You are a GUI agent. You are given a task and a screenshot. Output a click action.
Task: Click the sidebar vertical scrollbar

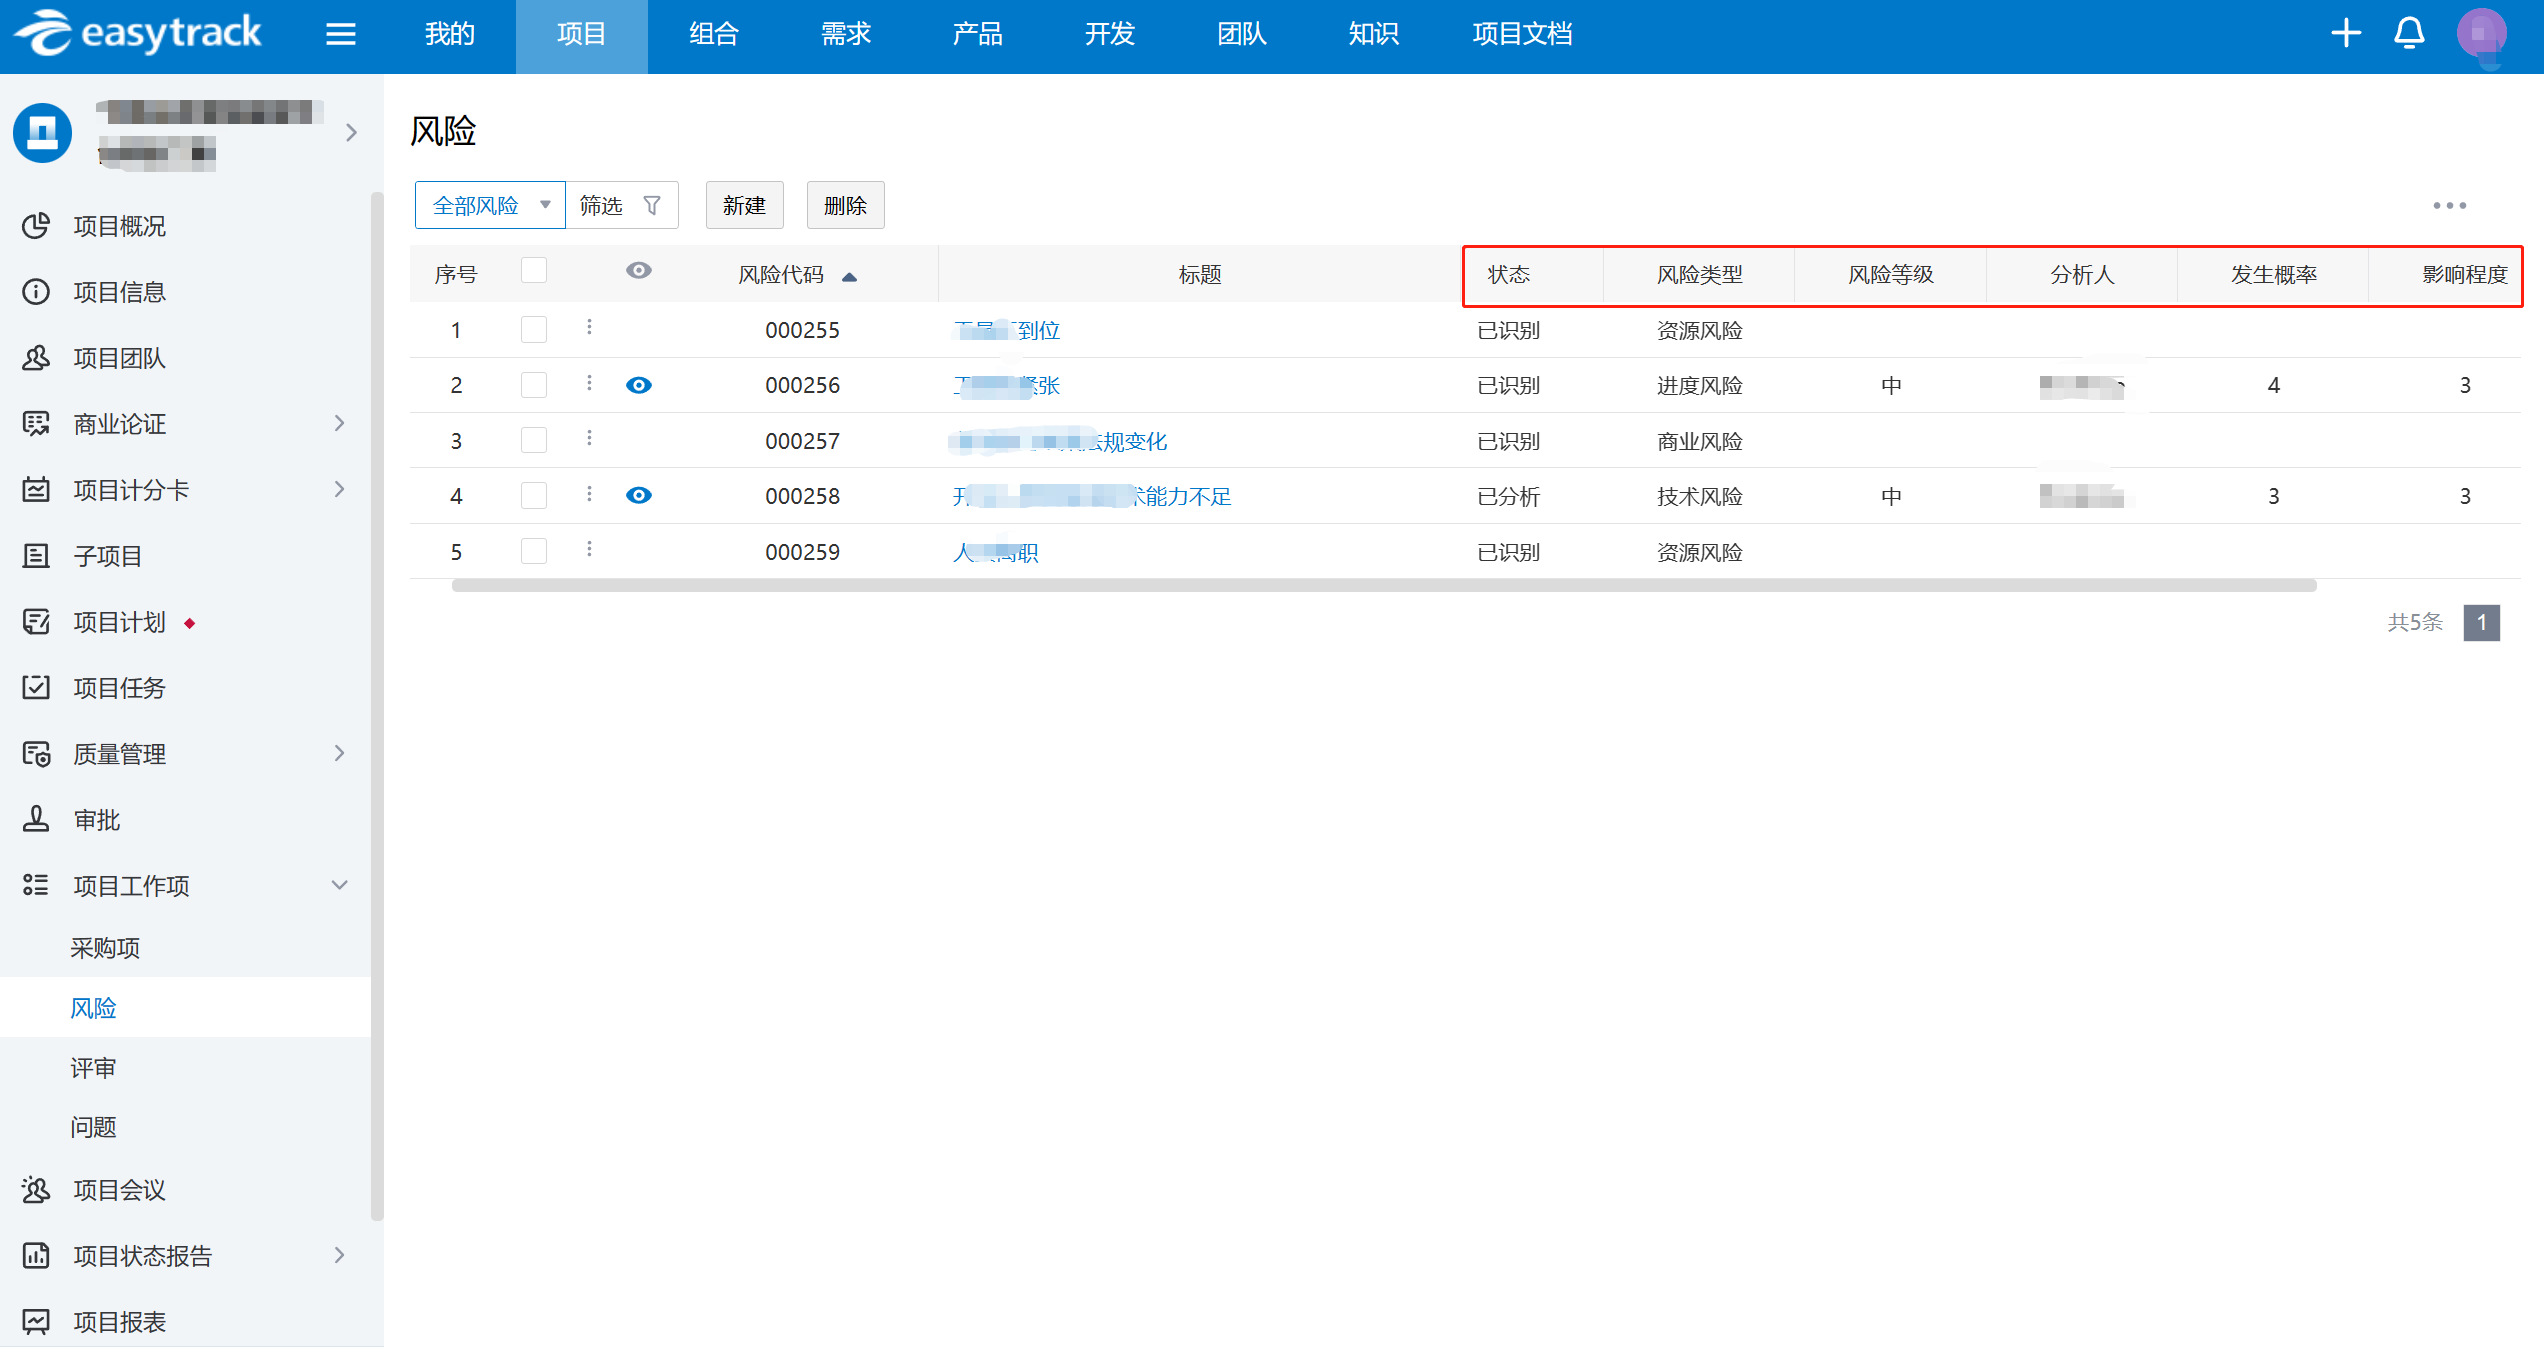click(x=377, y=705)
